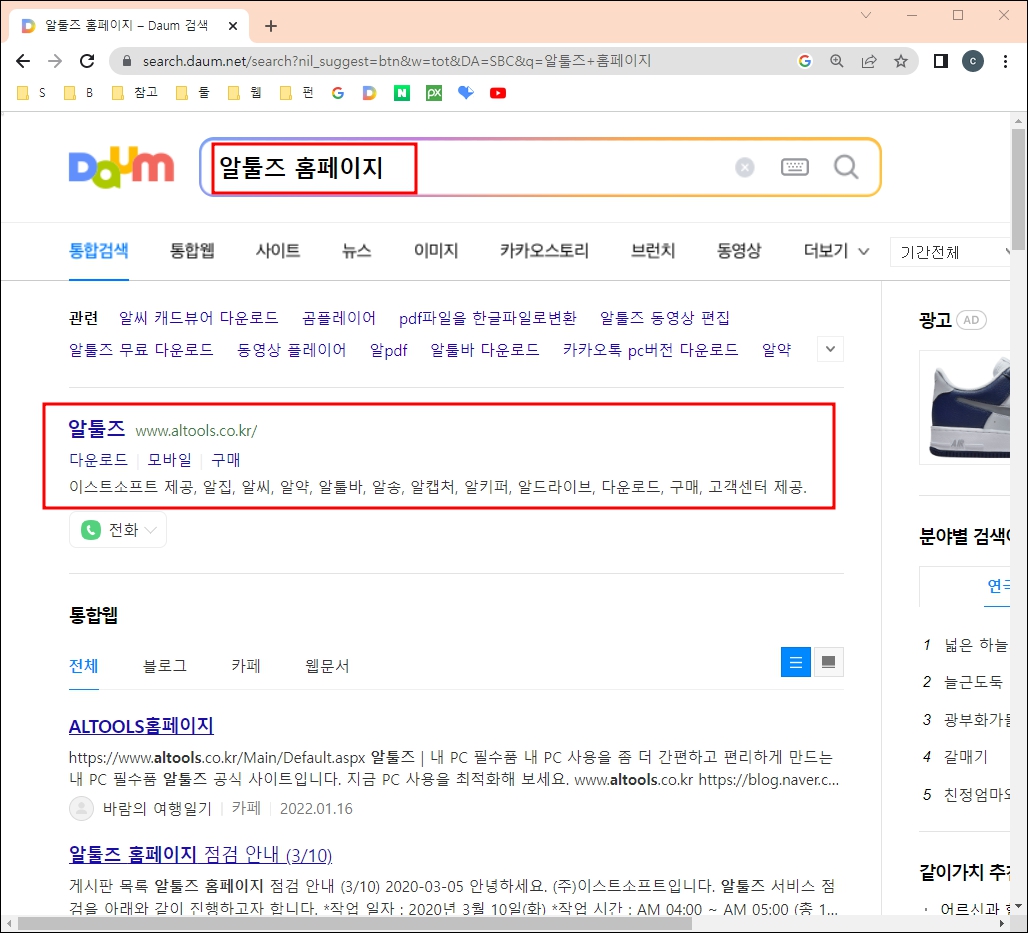
Task: Open the Naver bookmark icon
Action: pos(402,92)
